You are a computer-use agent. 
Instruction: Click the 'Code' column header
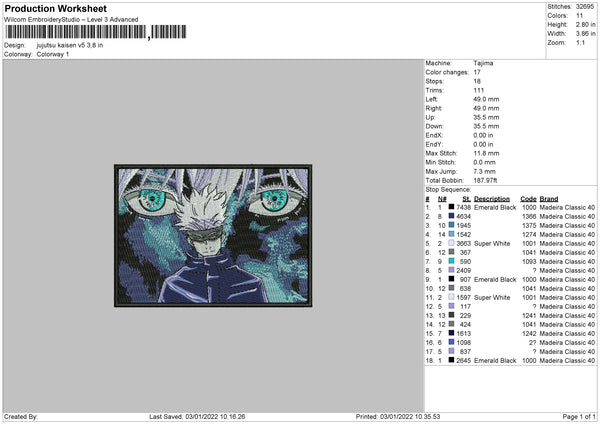[528, 199]
